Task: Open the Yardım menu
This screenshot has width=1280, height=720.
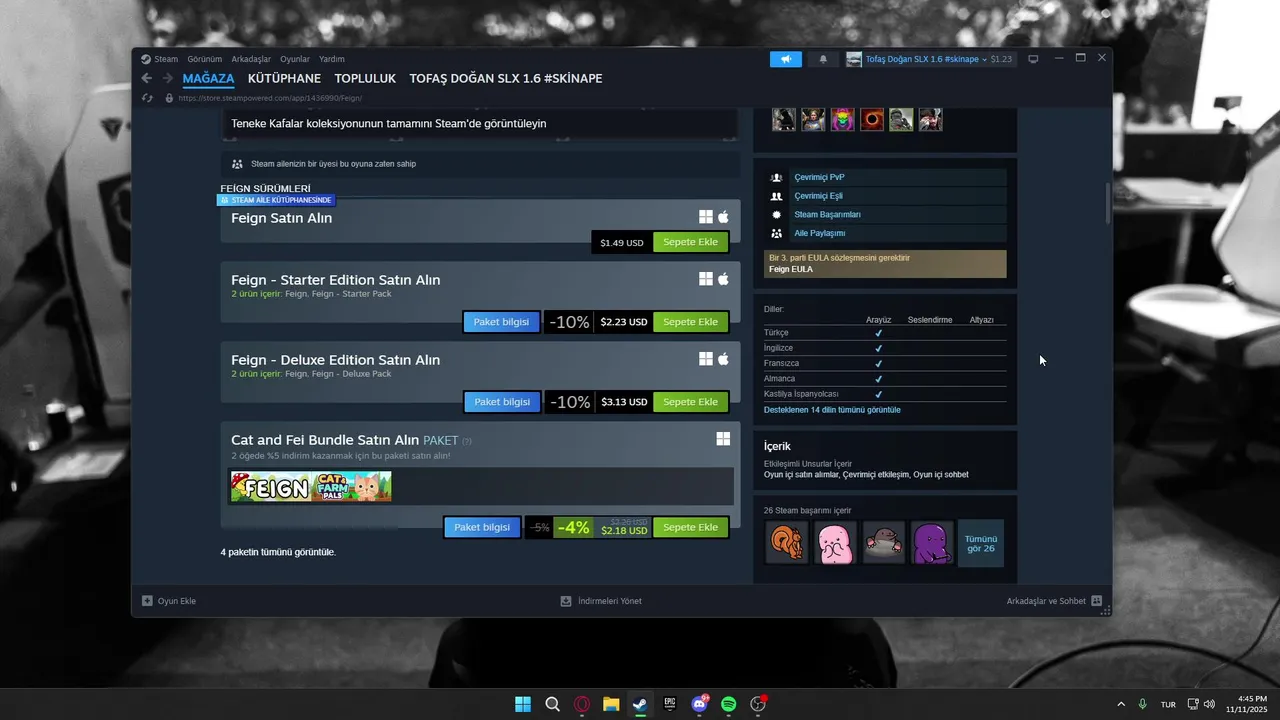Action: pos(332,59)
